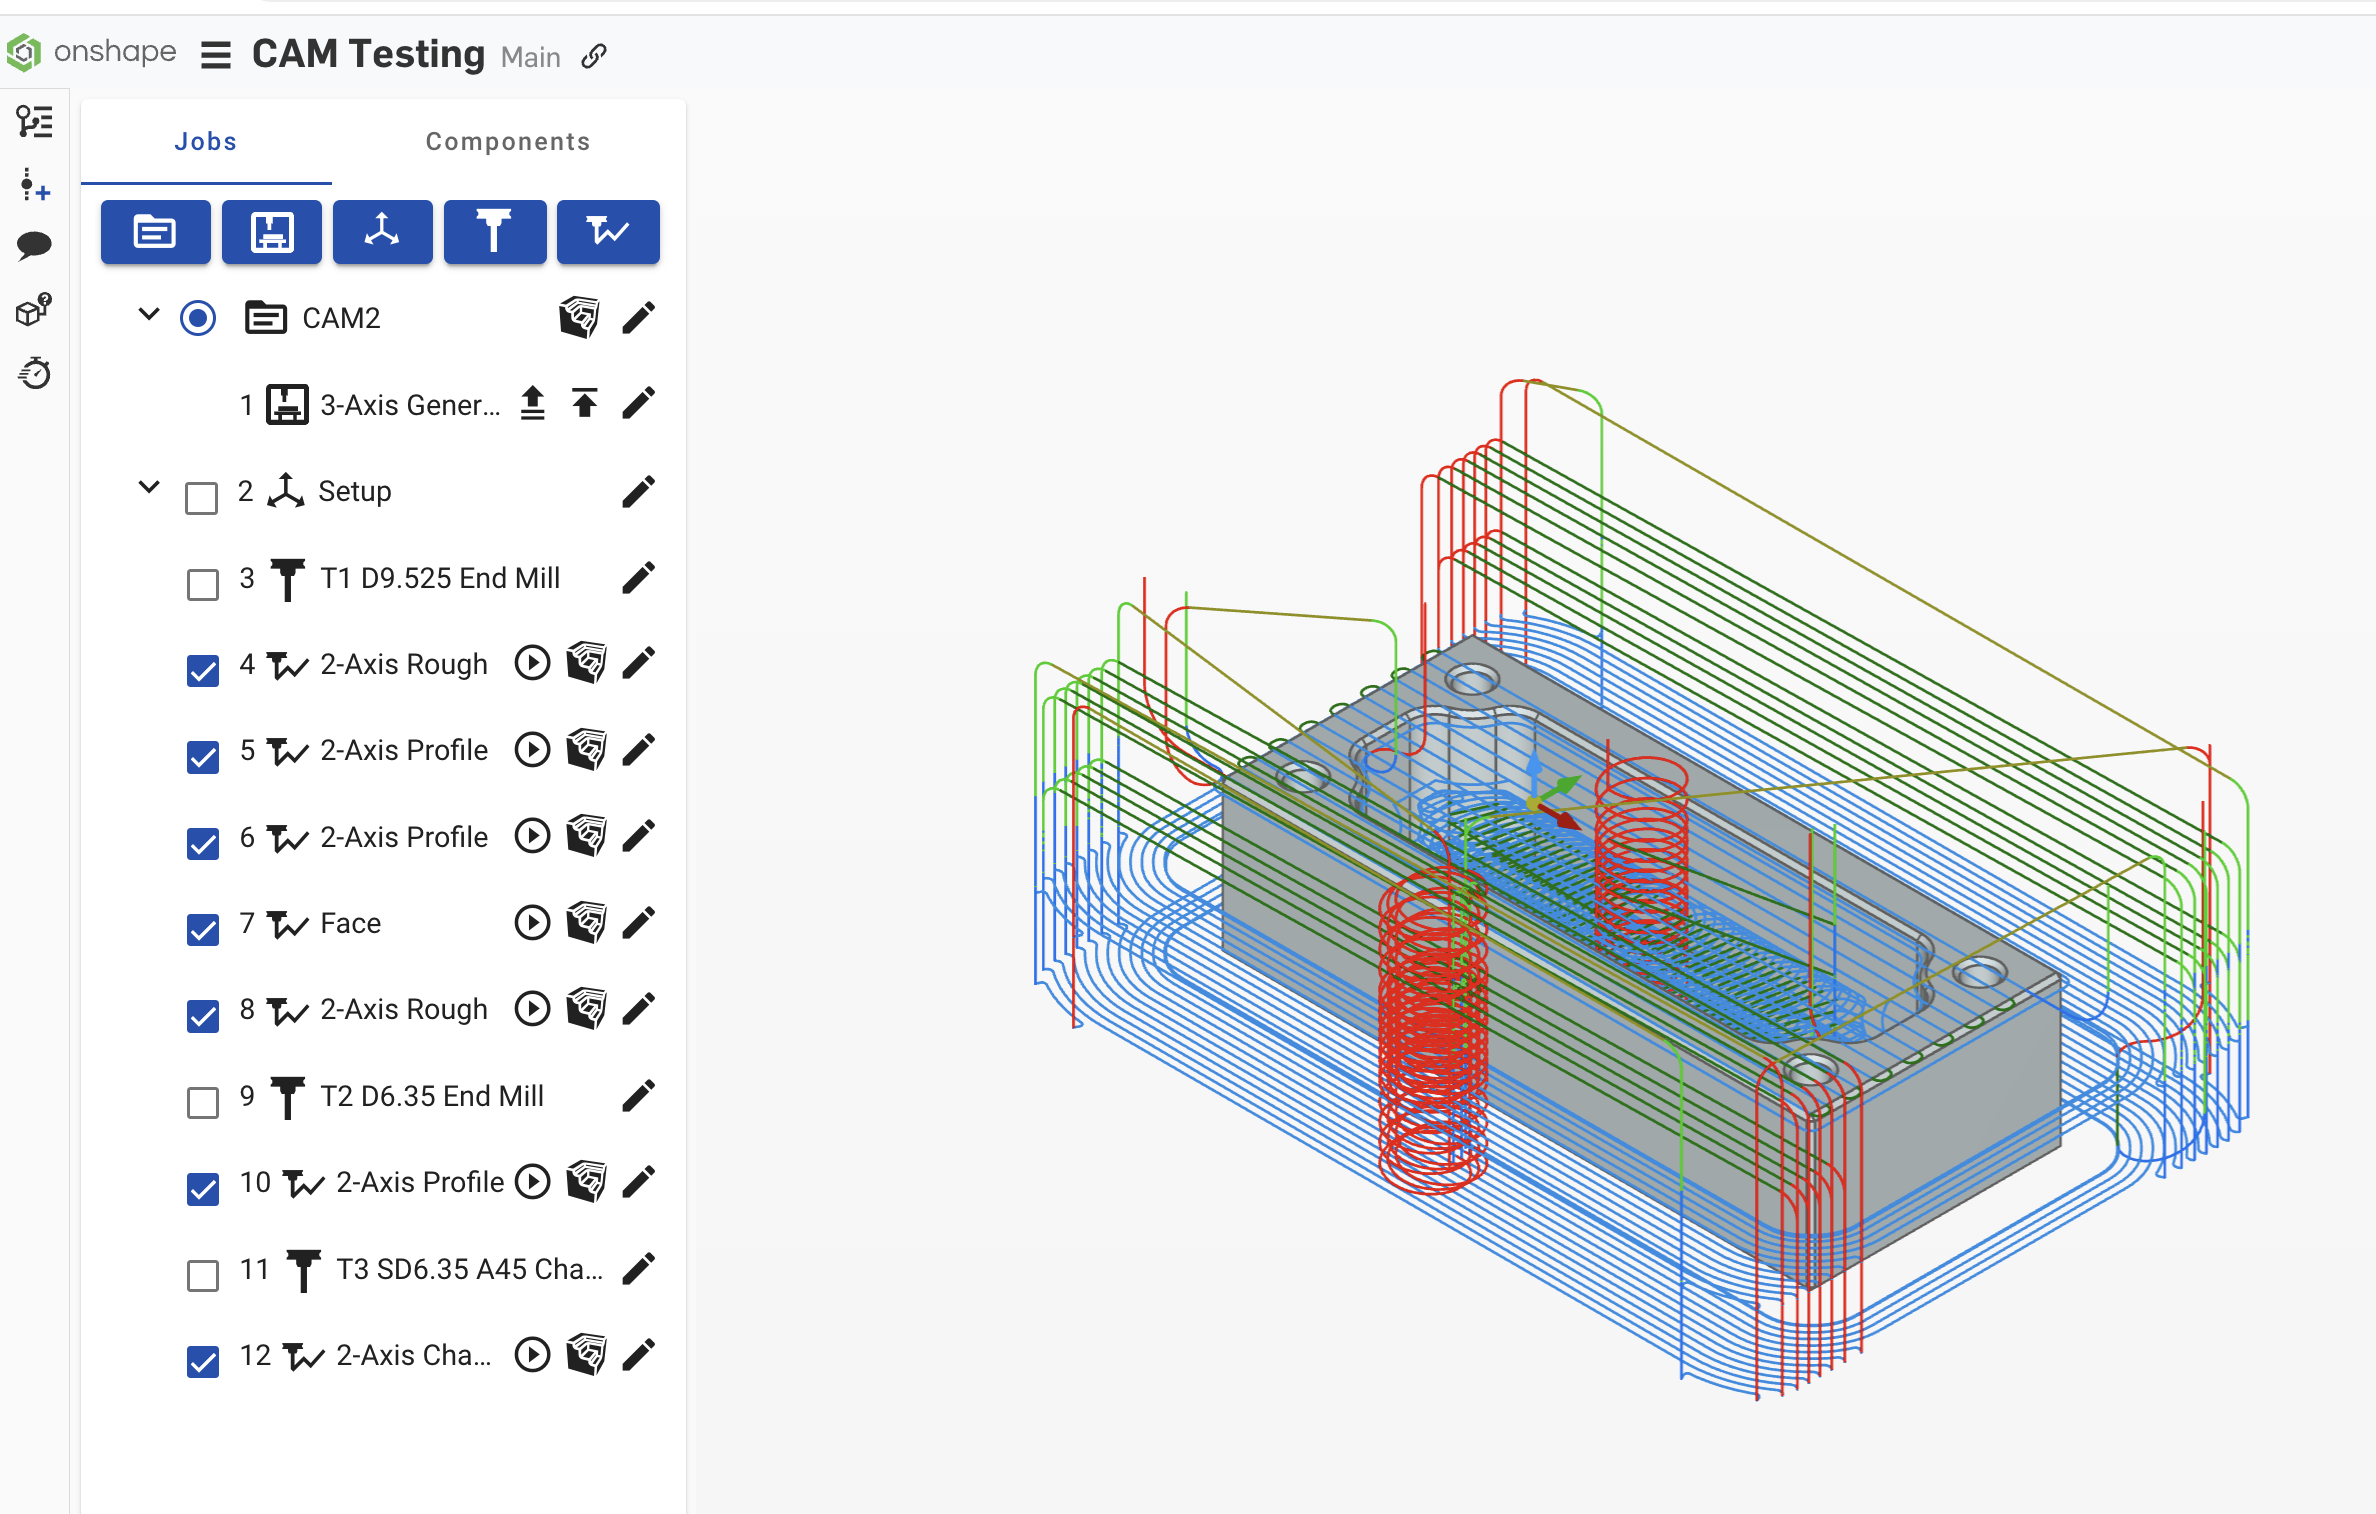Show stock simulation for CAM2 job

pyautogui.click(x=579, y=318)
